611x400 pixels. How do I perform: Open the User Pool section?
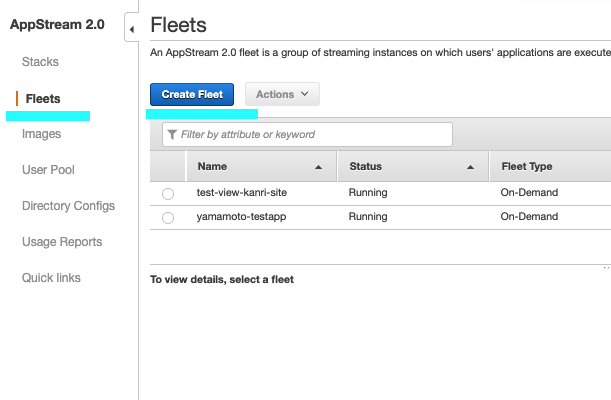tap(48, 170)
